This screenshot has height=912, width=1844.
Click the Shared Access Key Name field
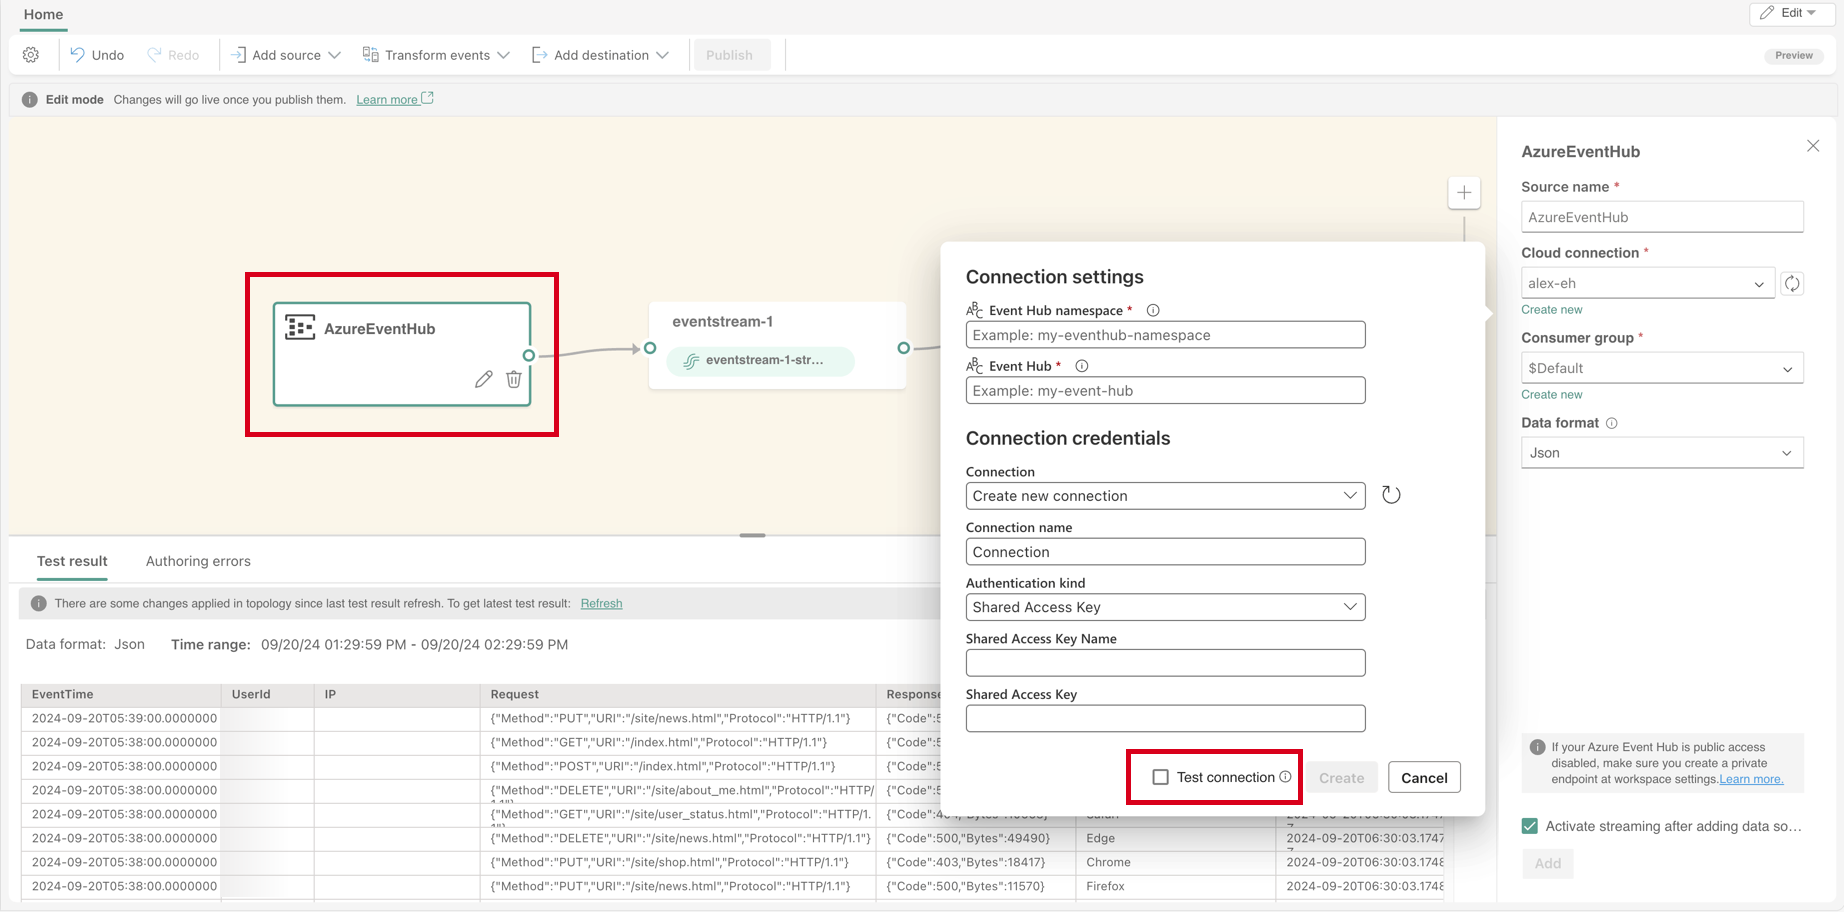[1165, 663]
